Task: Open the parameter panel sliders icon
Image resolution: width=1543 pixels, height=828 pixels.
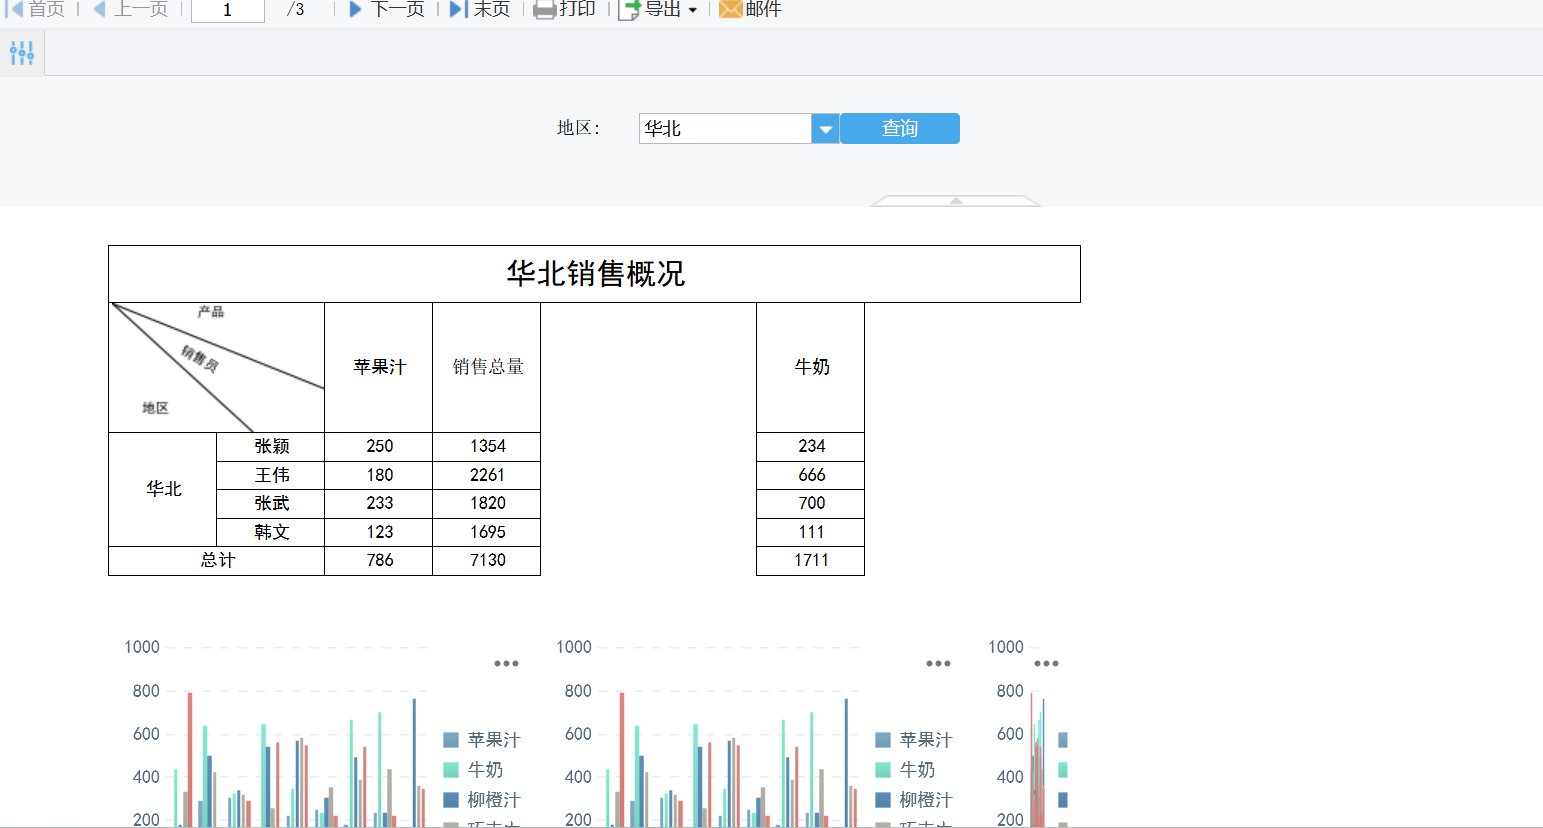Action: click(x=22, y=53)
